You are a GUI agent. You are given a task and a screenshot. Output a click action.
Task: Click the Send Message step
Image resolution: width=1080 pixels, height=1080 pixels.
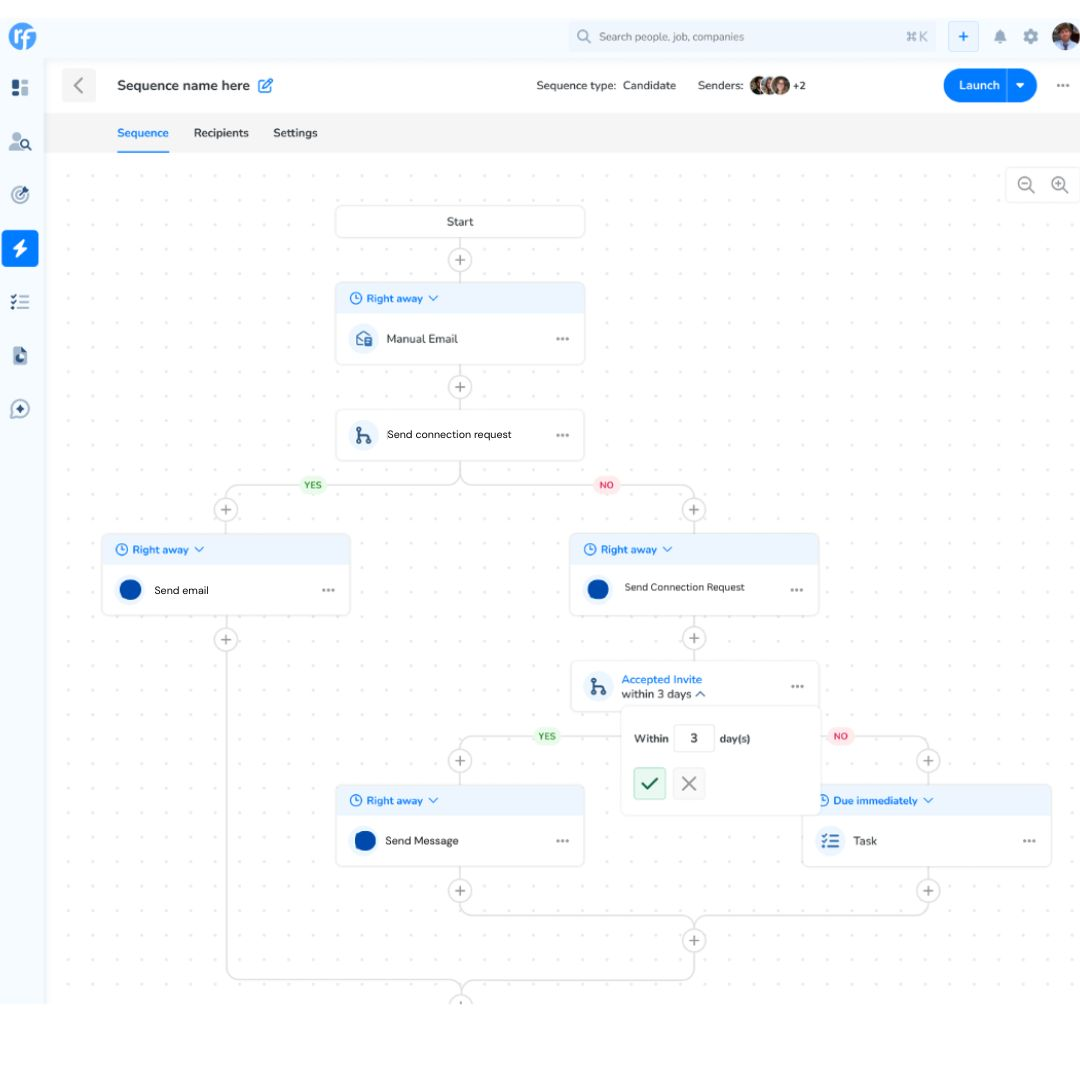click(460, 841)
